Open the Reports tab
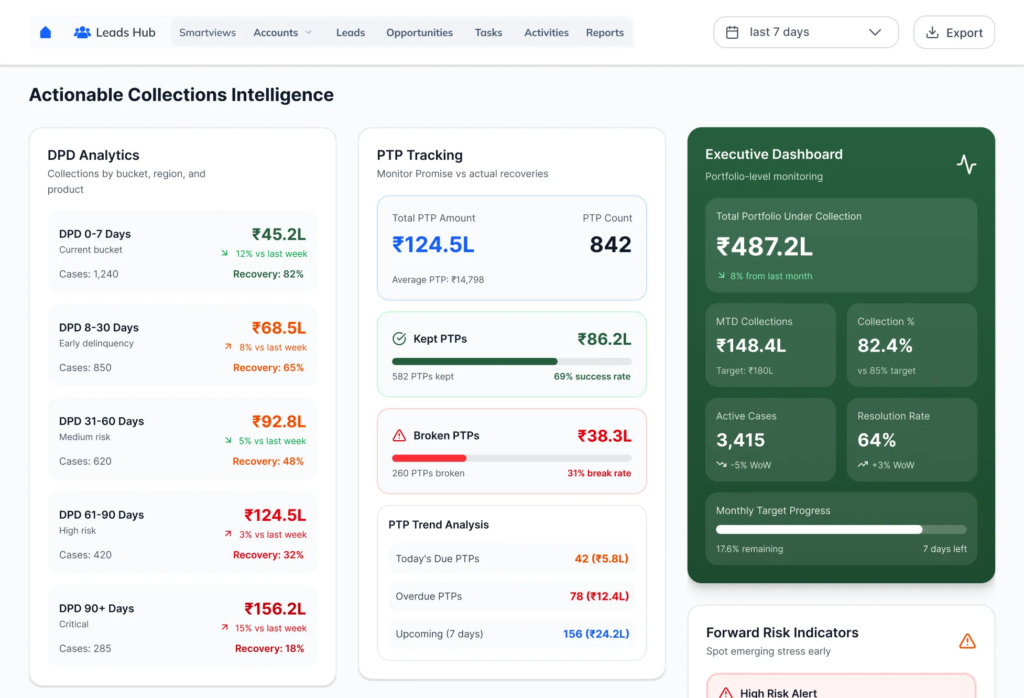The image size is (1024, 698). point(605,32)
